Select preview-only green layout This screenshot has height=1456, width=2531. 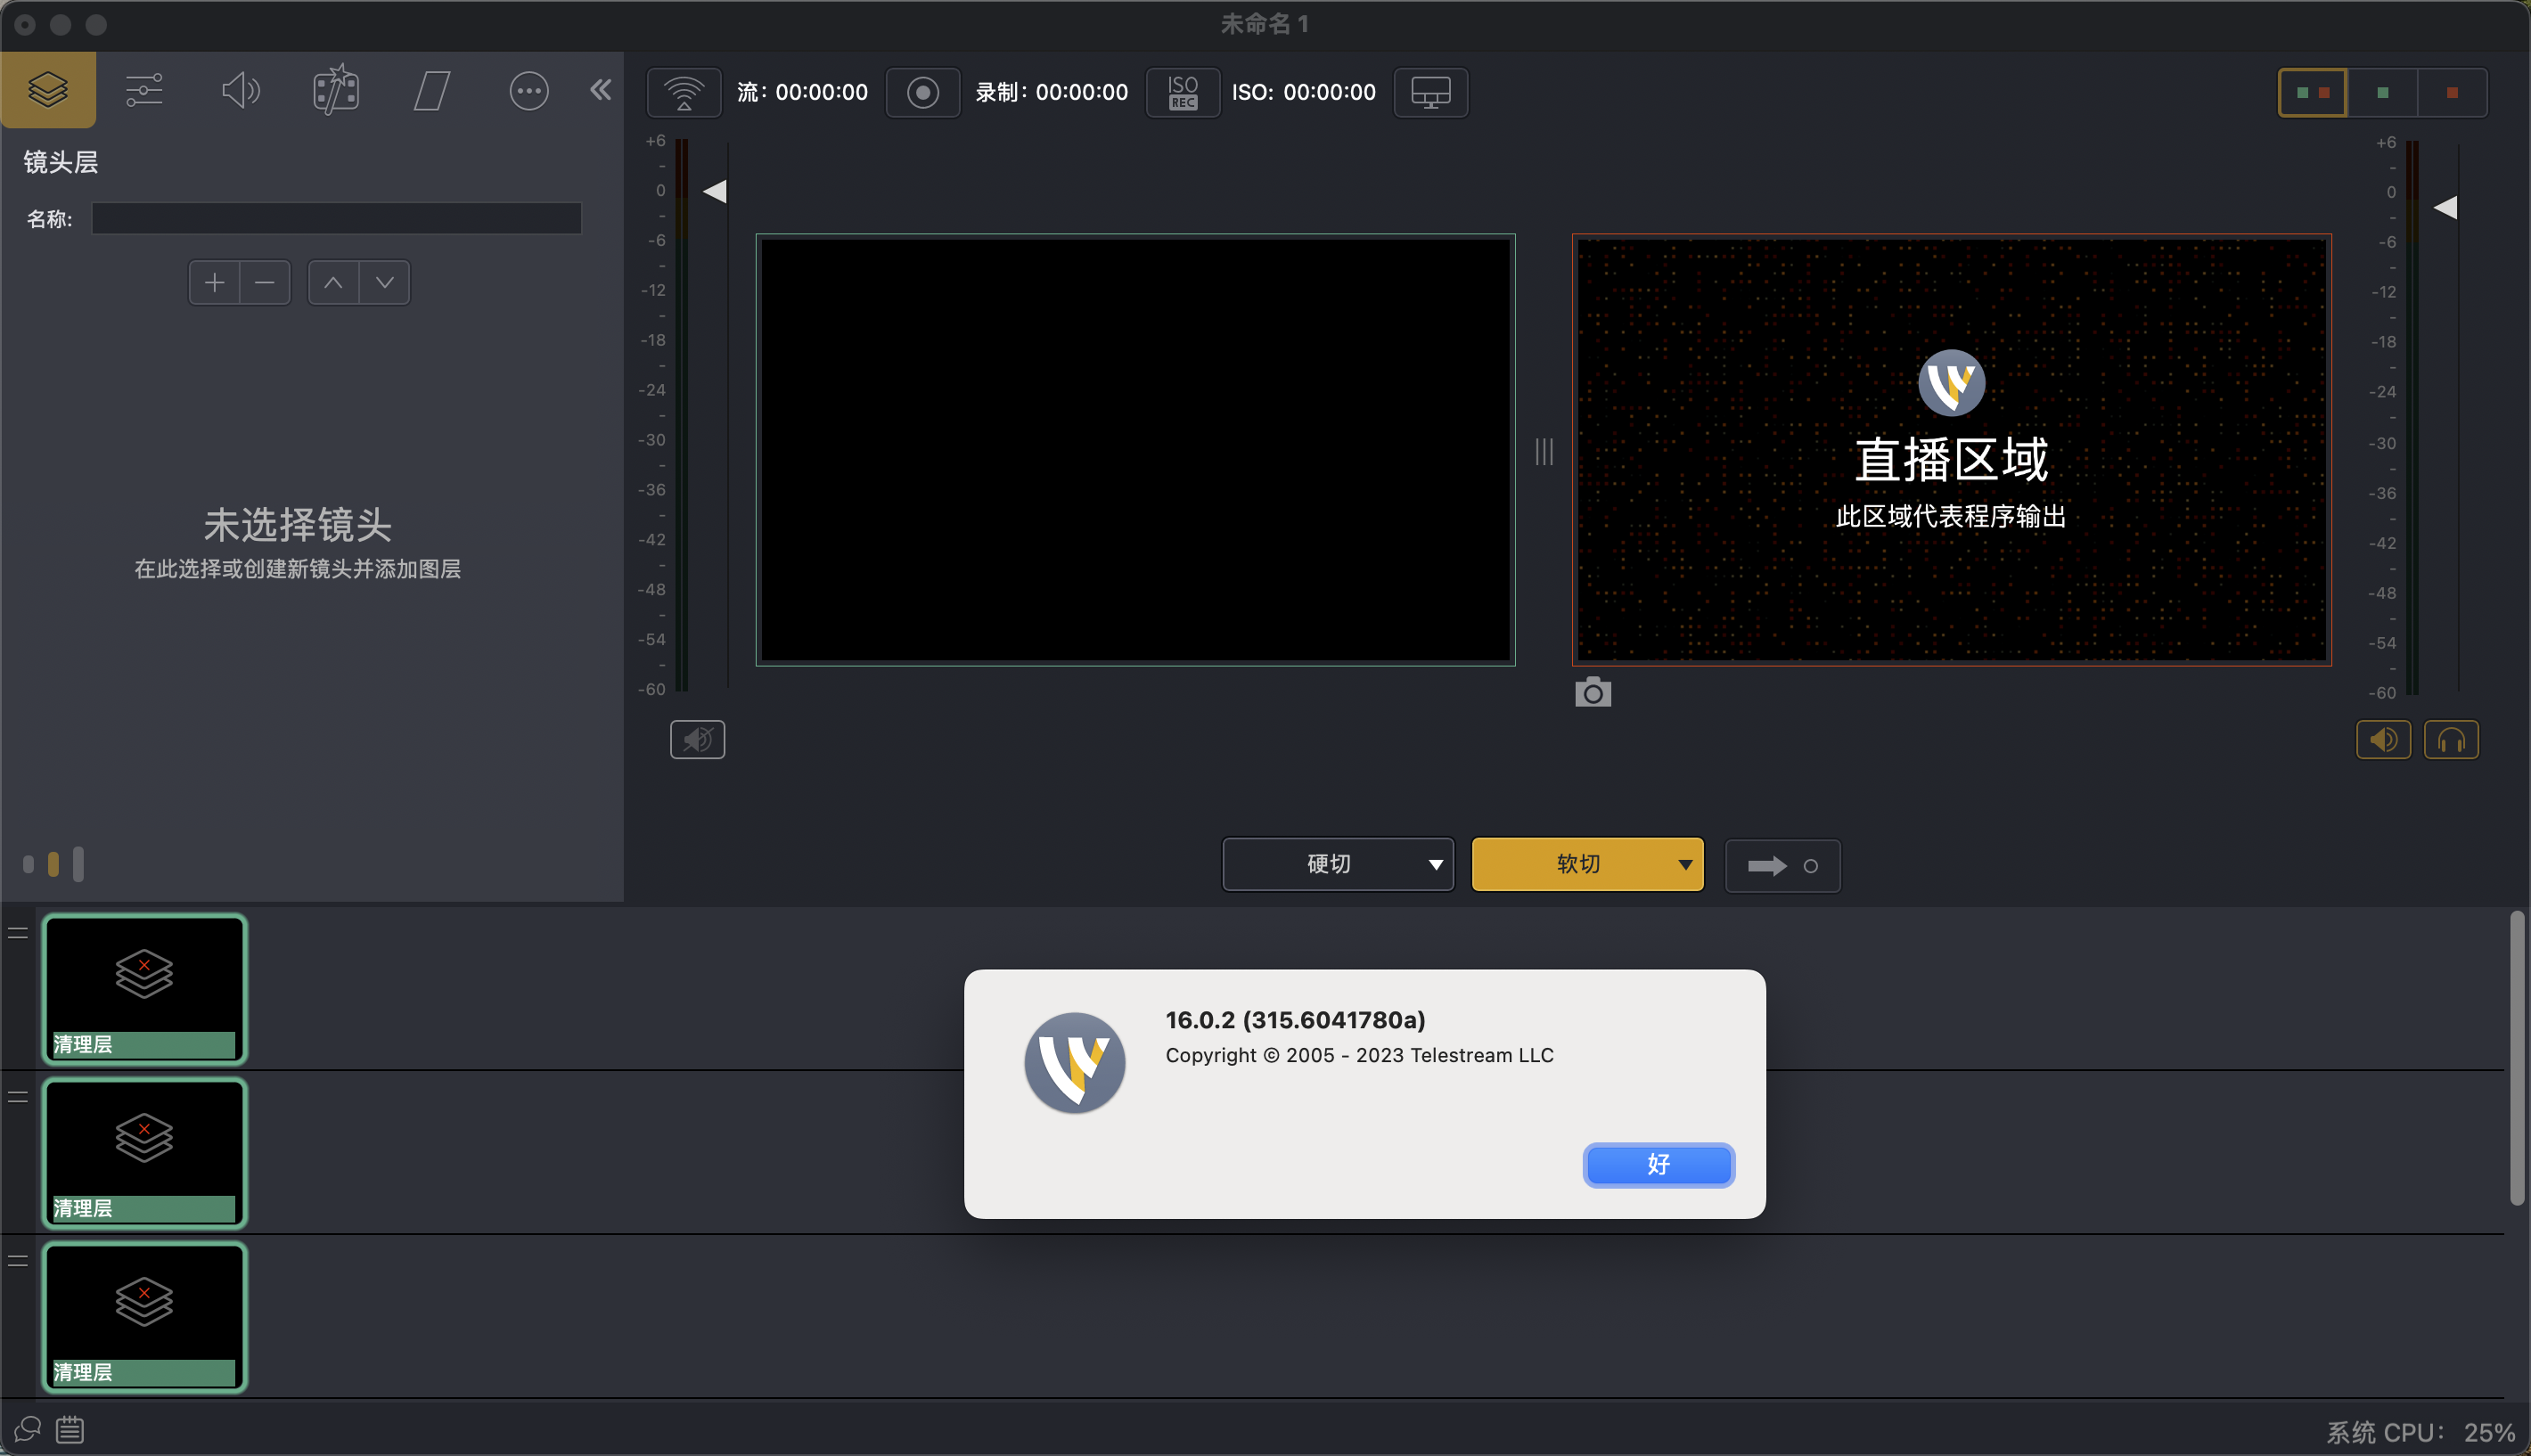tap(2382, 92)
